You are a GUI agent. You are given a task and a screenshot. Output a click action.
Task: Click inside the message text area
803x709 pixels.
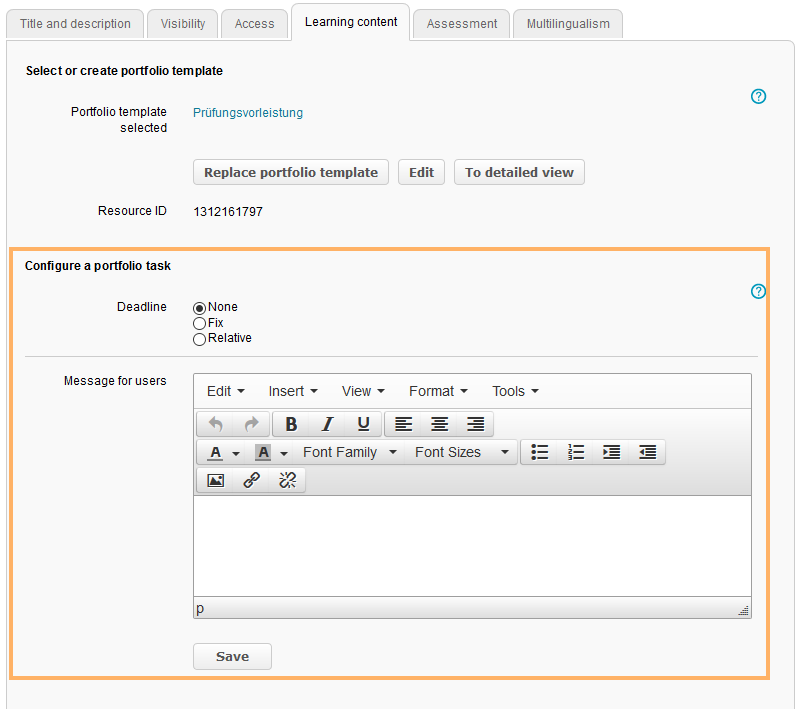click(x=471, y=545)
